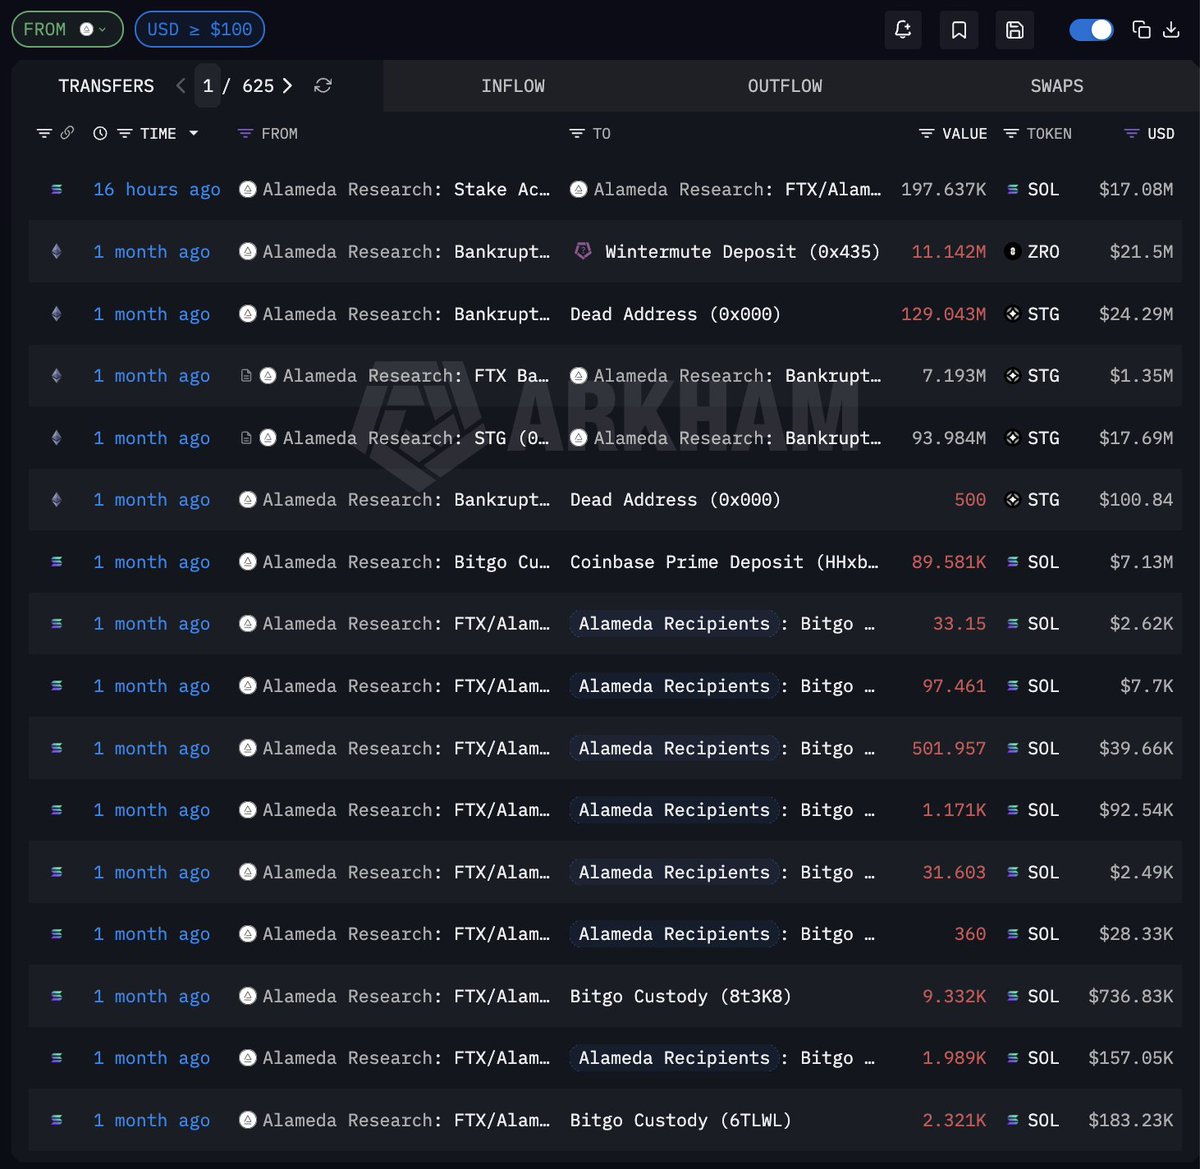1200x1169 pixels.
Task: Click the Wintermute entity logo icon
Action: [583, 251]
